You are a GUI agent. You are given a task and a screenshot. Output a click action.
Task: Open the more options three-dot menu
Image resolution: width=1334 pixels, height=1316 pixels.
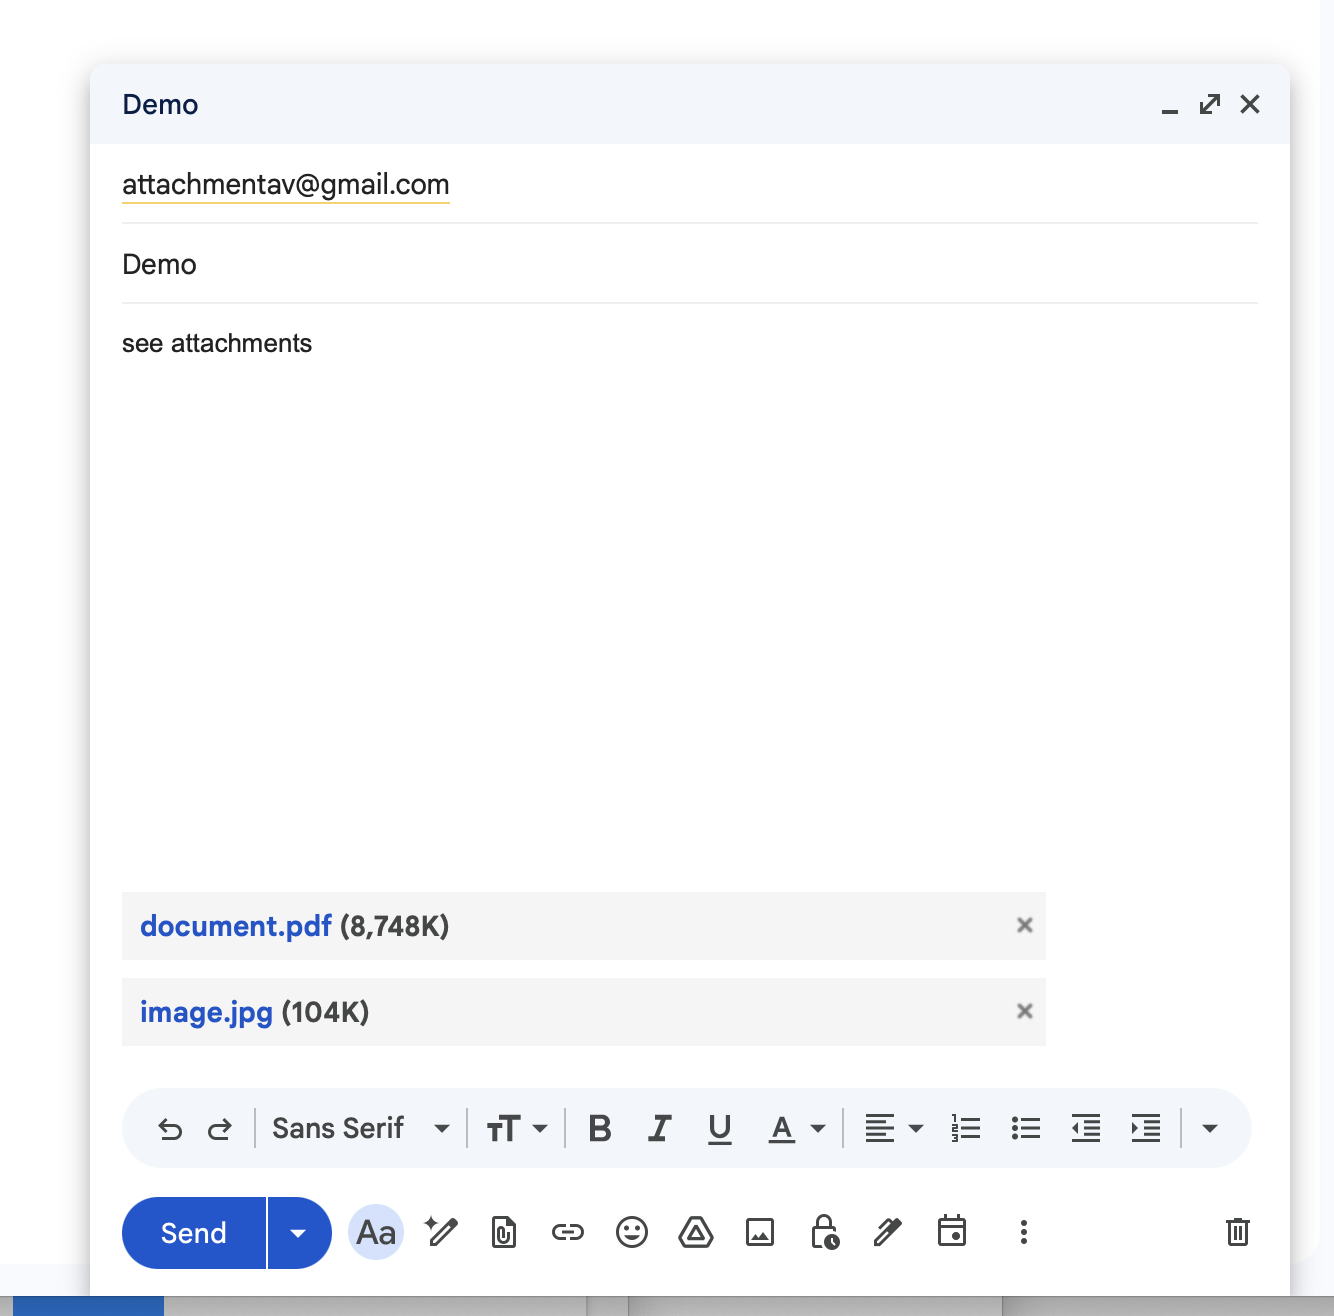(1023, 1232)
